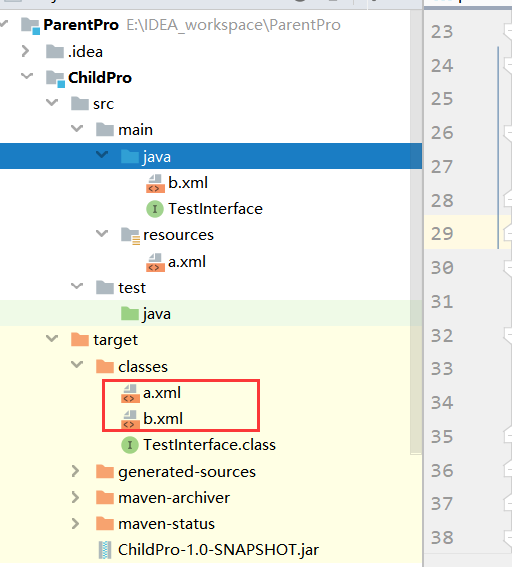This screenshot has width=512, height=567.
Task: Click the orange target folder icon
Action: click(80, 340)
